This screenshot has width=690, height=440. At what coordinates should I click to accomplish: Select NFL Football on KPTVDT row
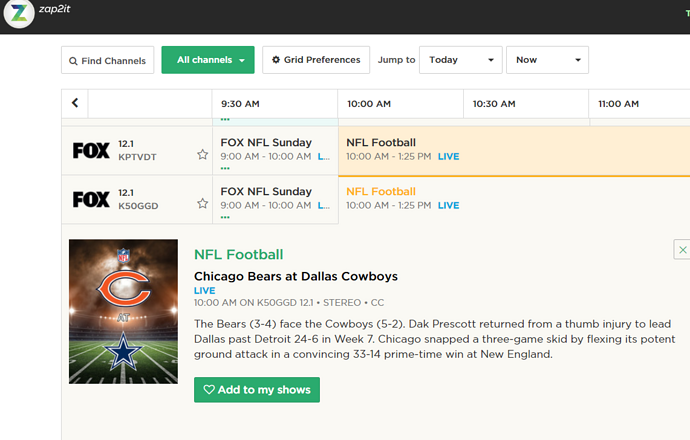coord(381,143)
